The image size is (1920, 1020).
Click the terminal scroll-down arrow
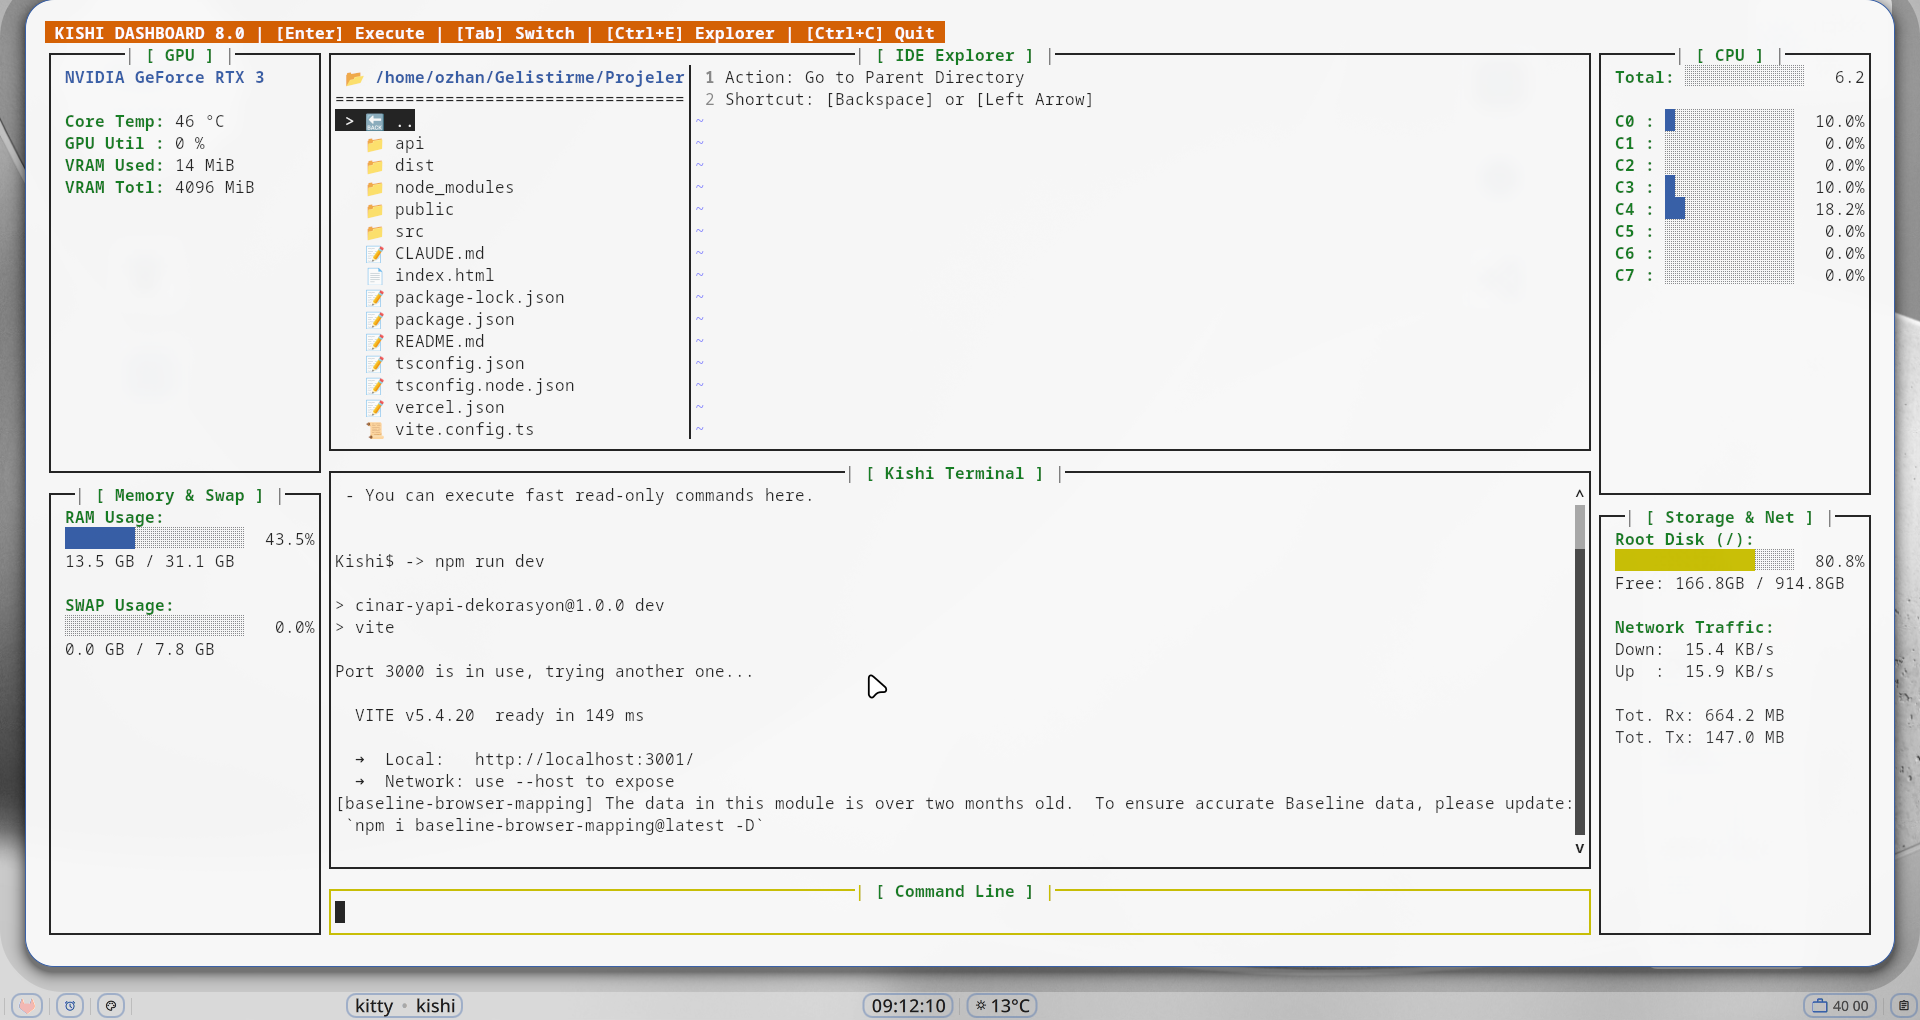pos(1580,848)
